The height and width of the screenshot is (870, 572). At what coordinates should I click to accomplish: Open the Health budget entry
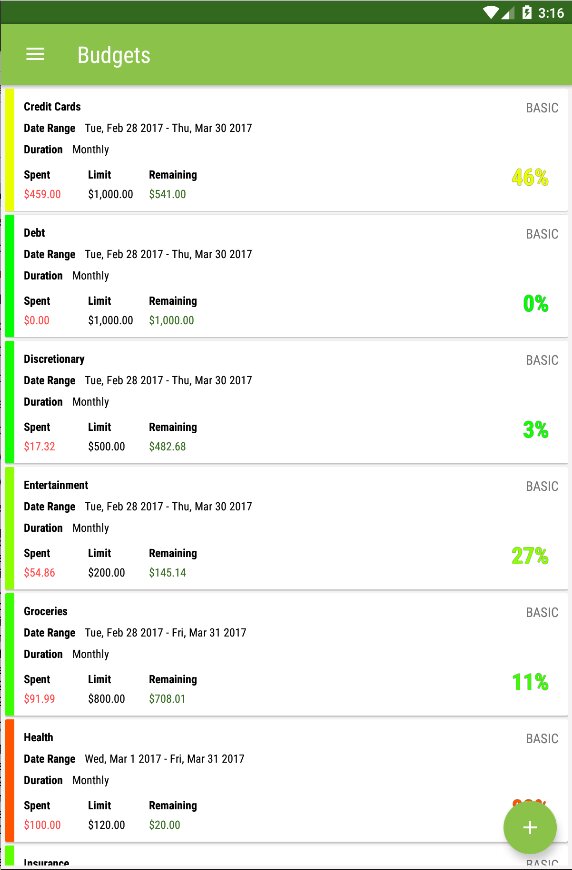[x=286, y=780]
